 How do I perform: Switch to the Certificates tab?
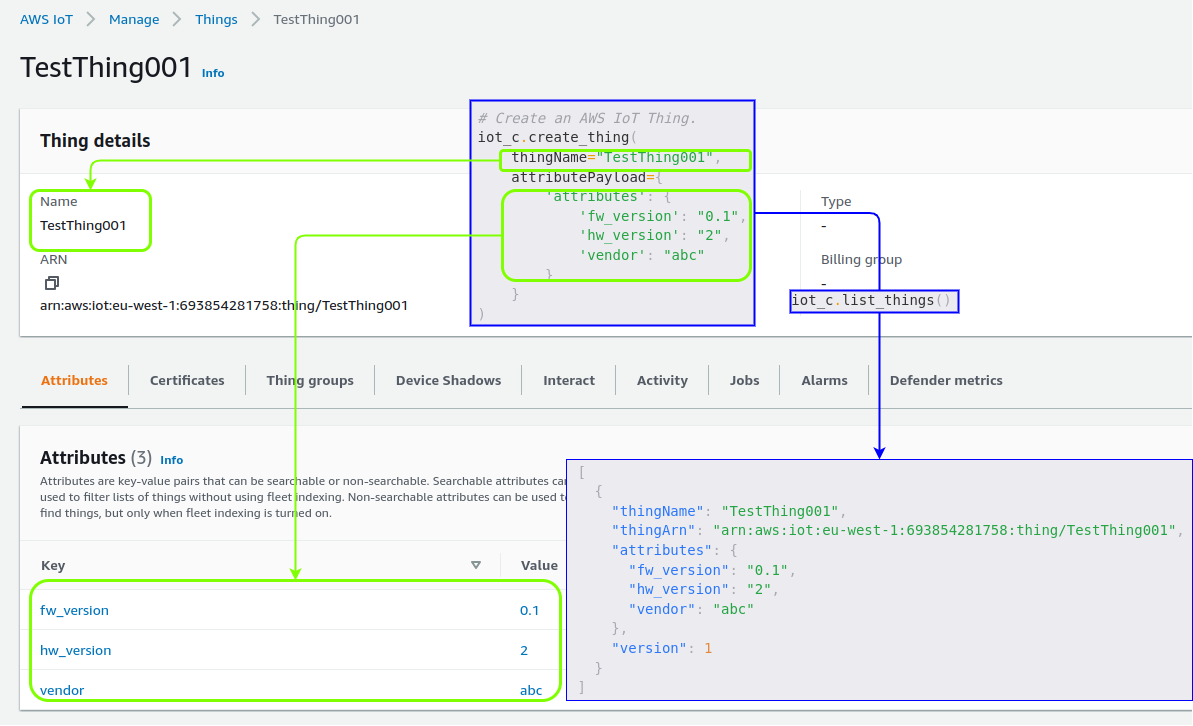pos(187,381)
